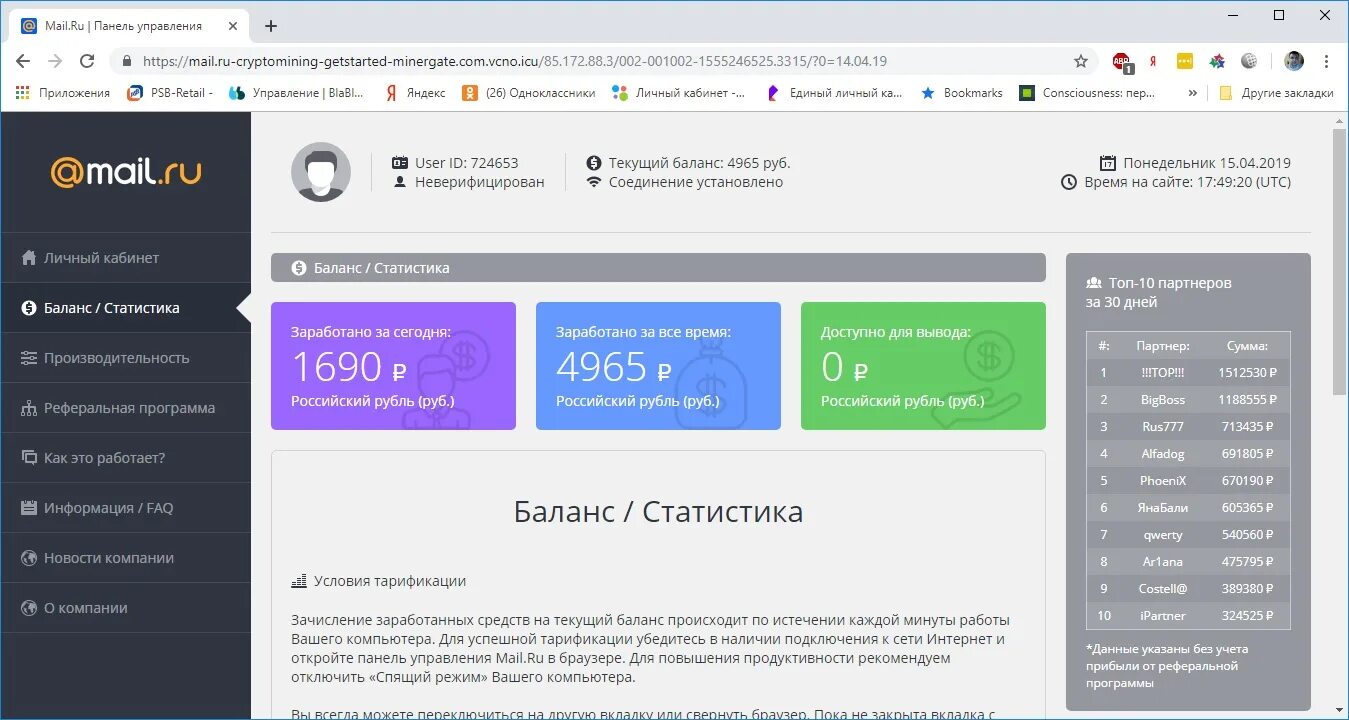Open Как это работает? sidebar item
Viewport: 1349px width, 720px height.
[126, 458]
